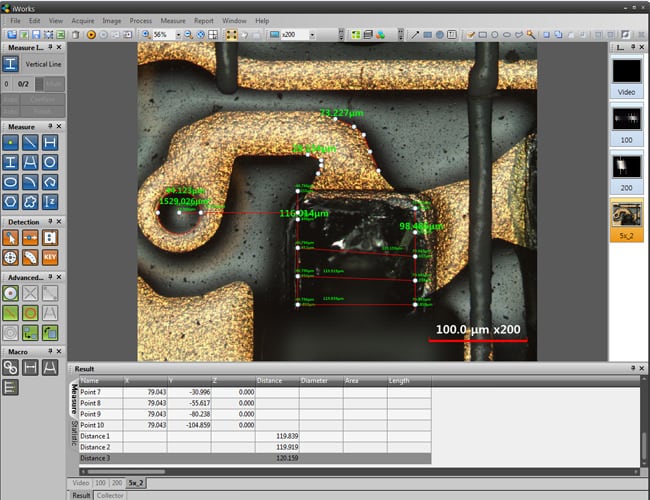Select the ellipse tool in Measure panel
This screenshot has width=650, height=500.
click(11, 181)
